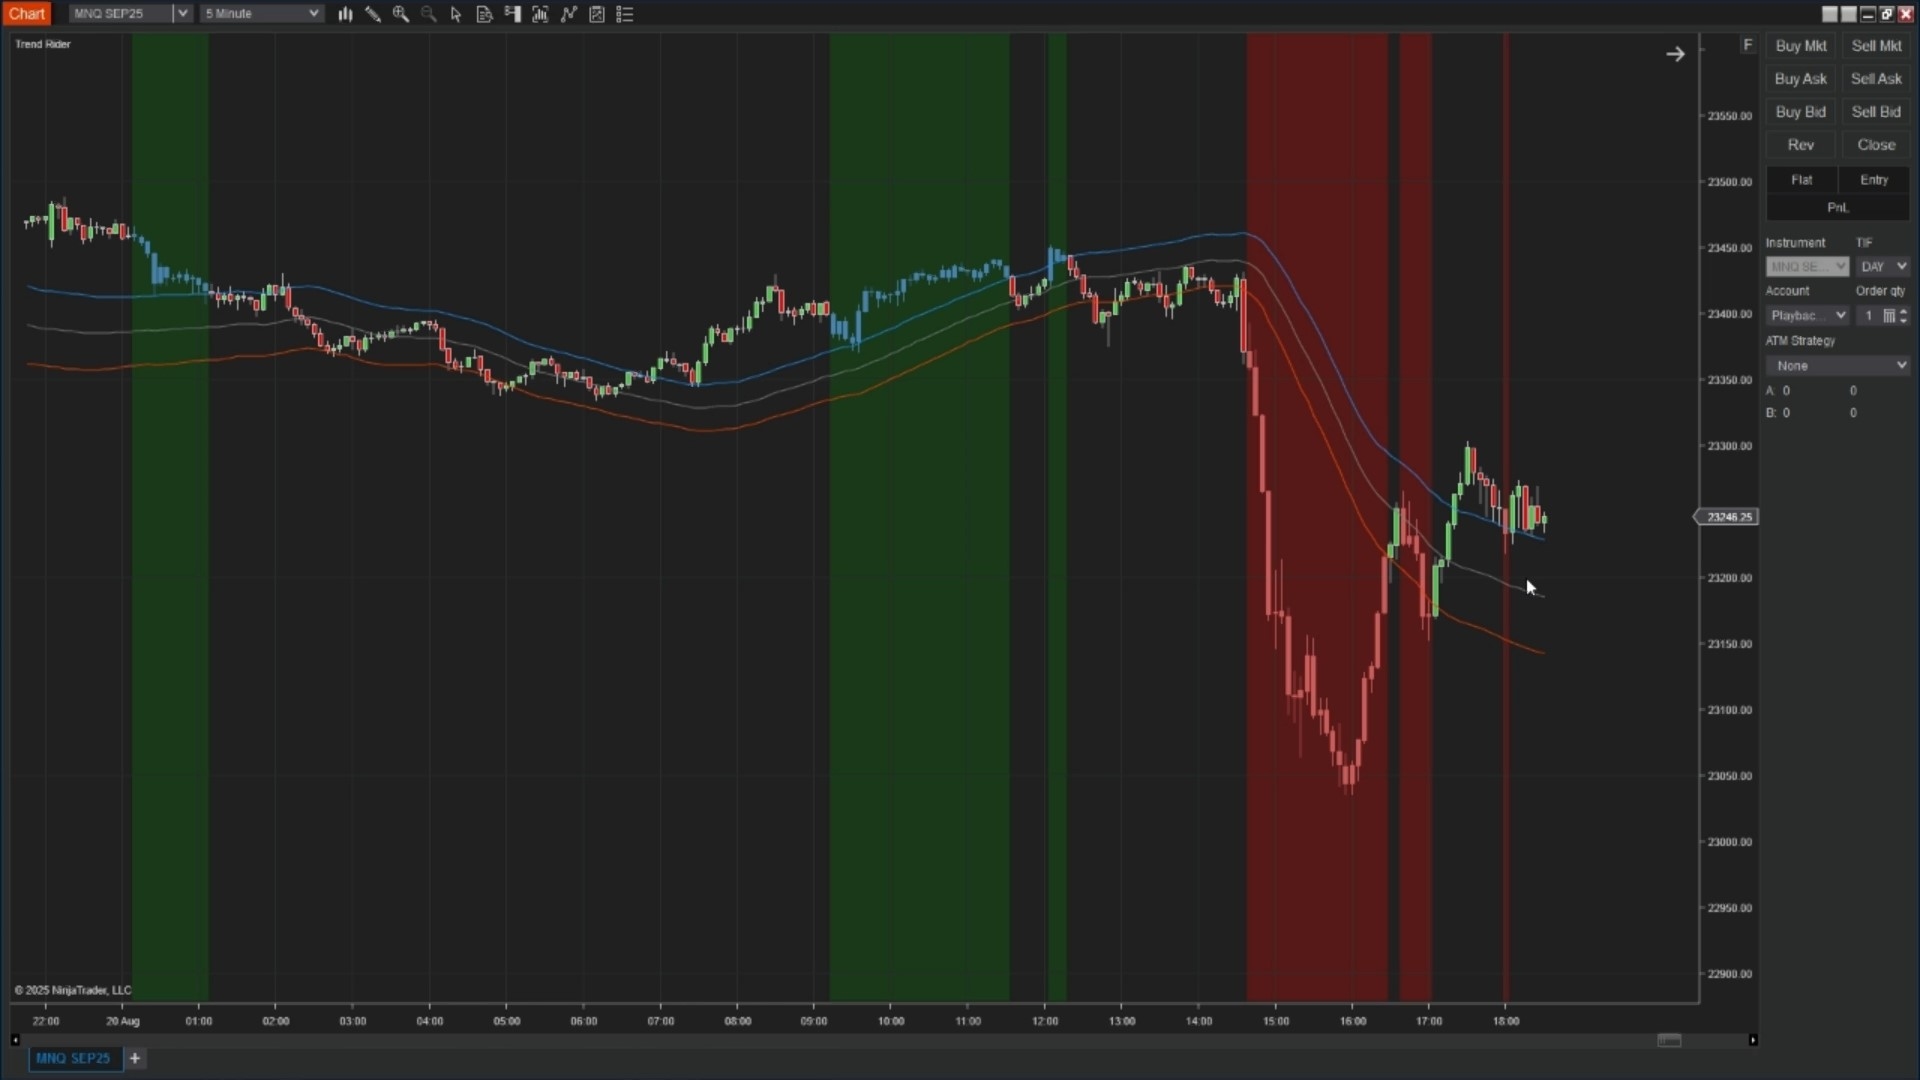Open the chart properties list icon
This screenshot has height=1080, width=1920.
coord(625,14)
